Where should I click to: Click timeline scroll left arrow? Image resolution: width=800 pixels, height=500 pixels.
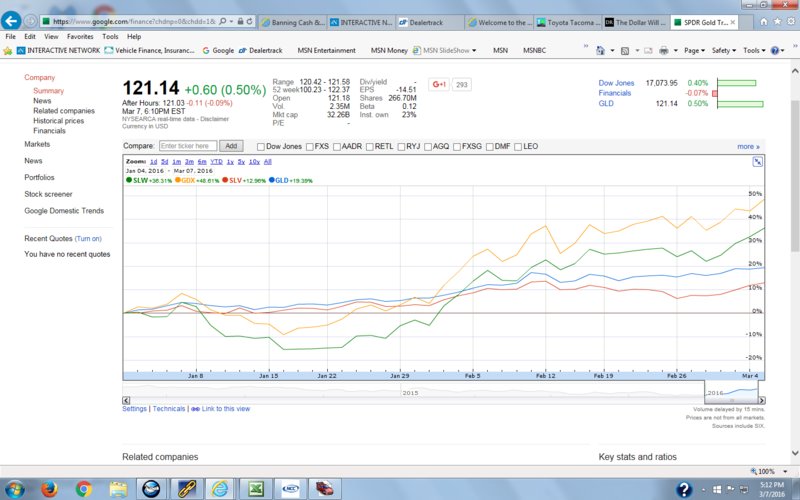[126, 401]
